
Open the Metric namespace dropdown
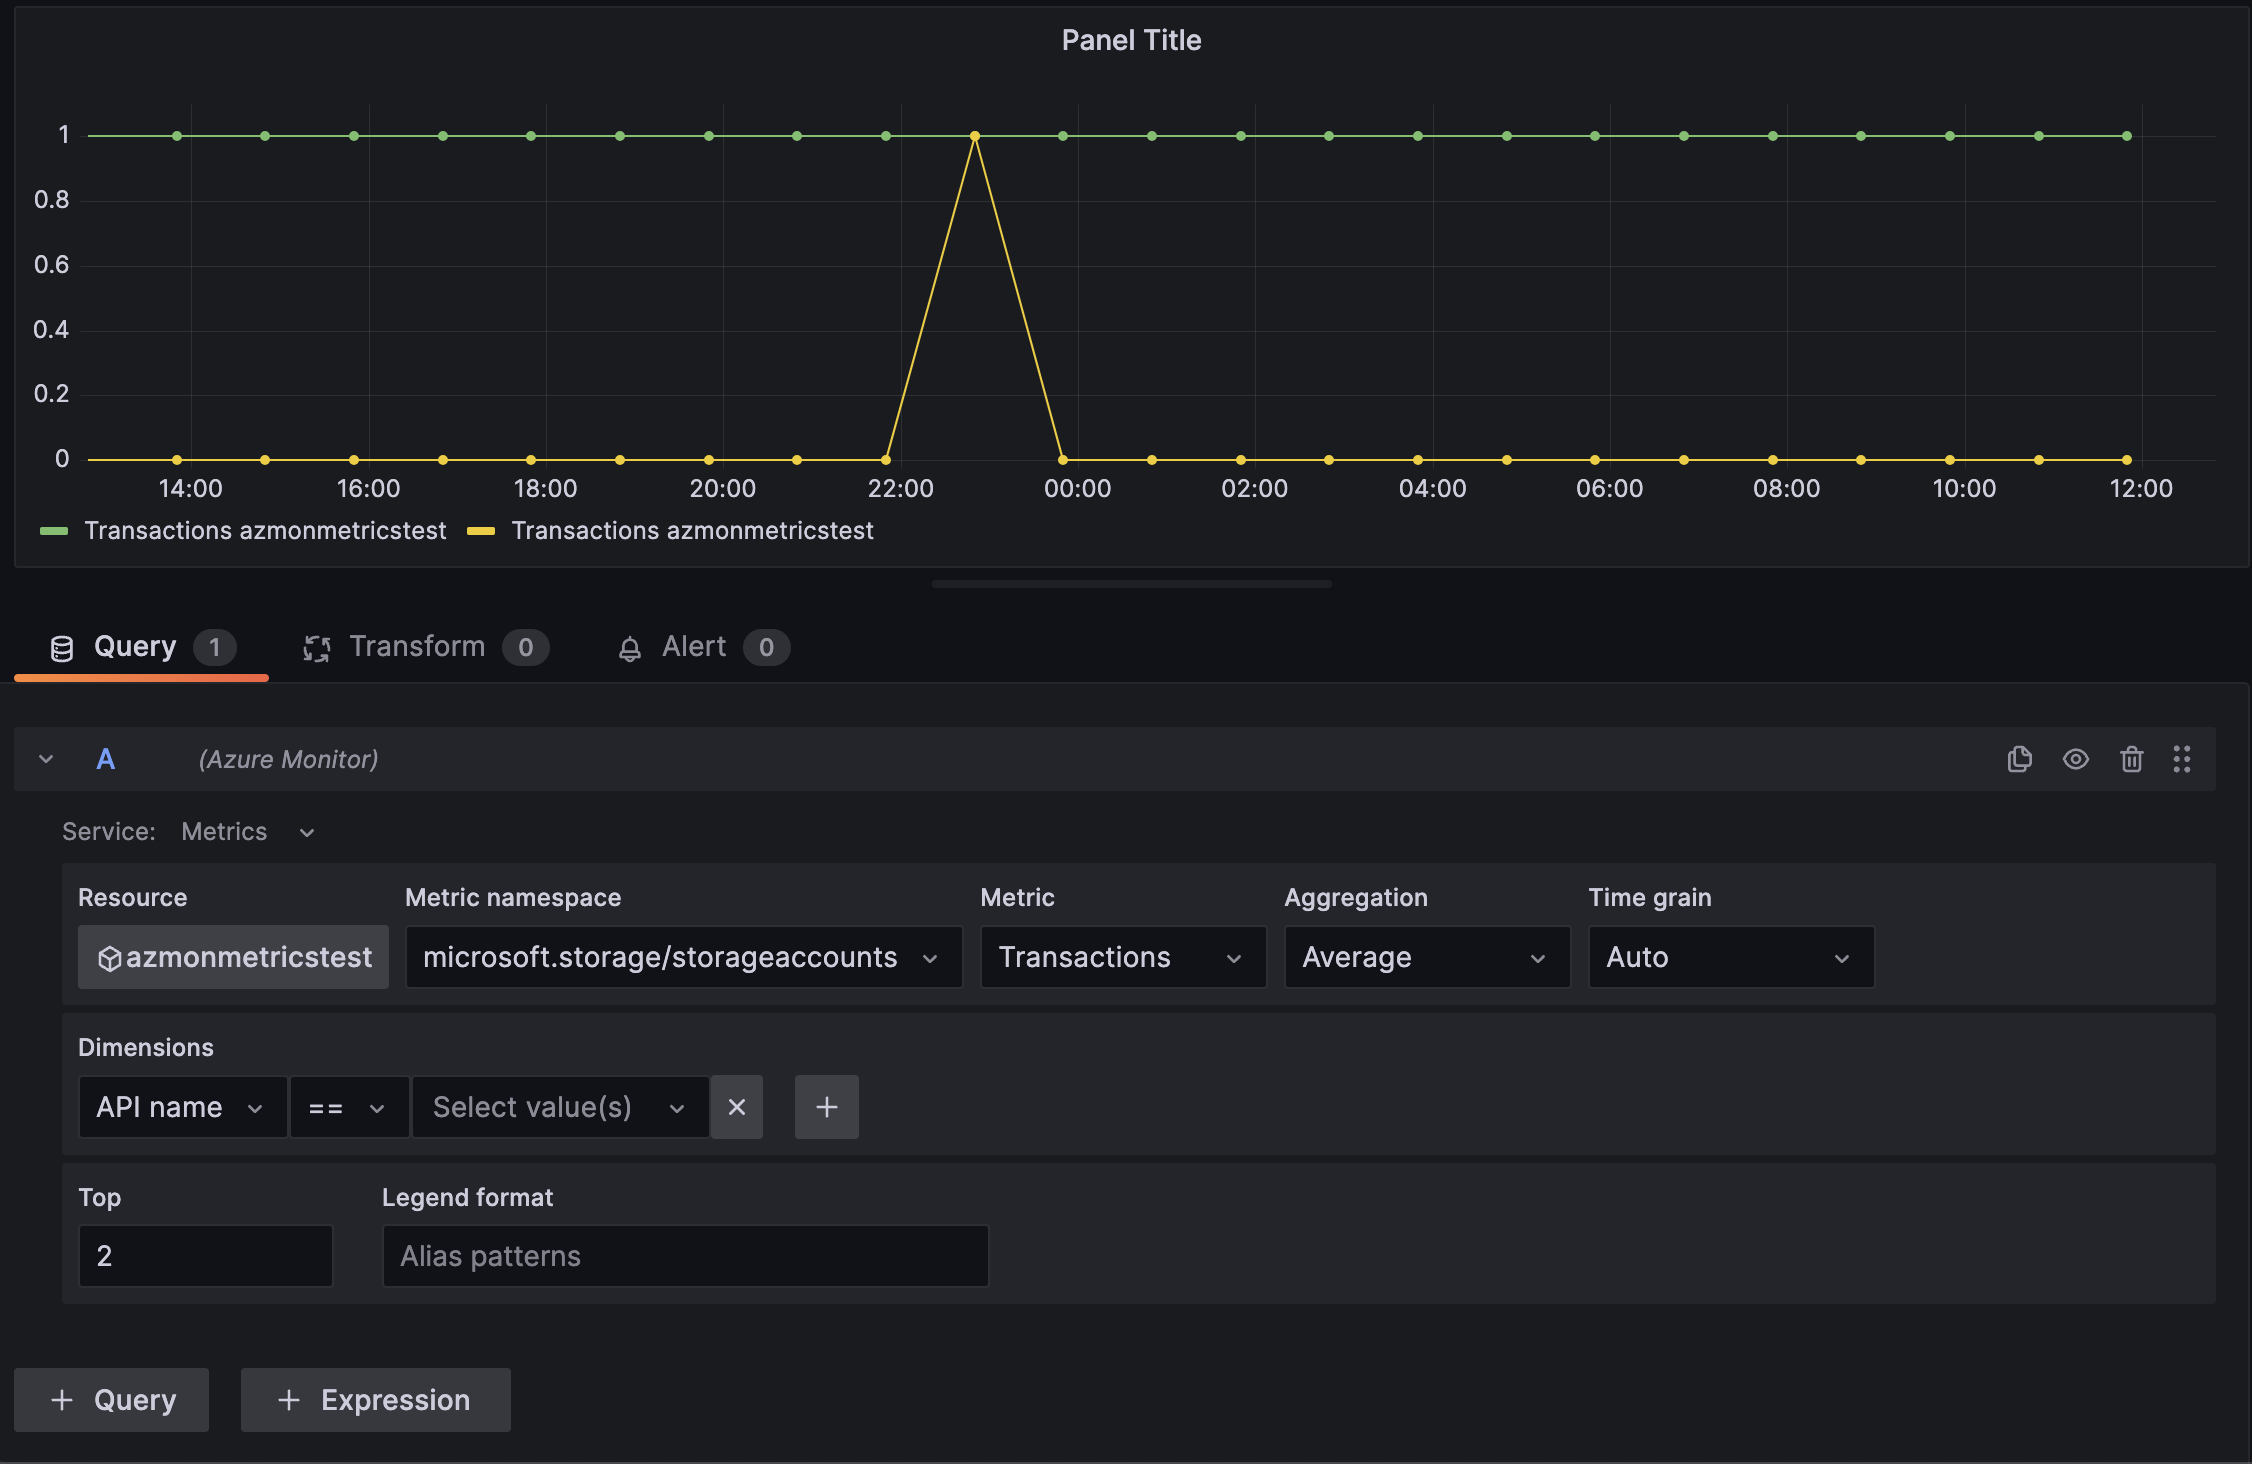[683, 957]
